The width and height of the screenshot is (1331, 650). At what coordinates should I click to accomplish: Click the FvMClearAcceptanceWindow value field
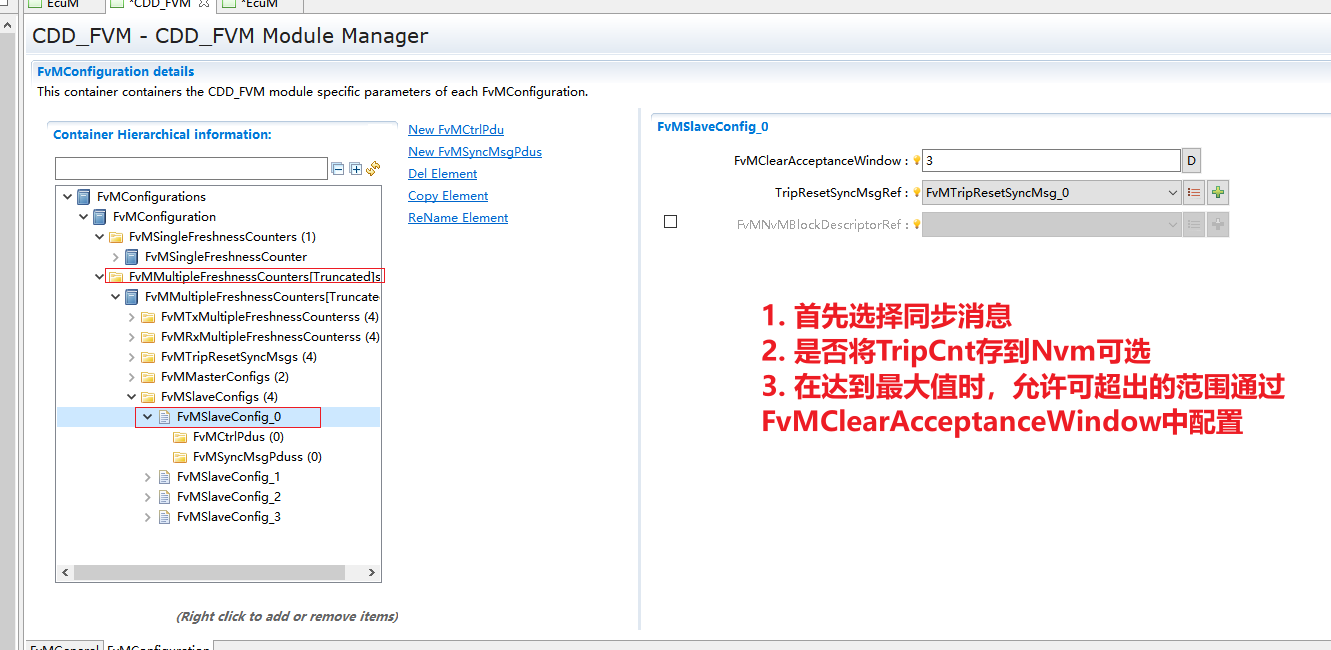tap(1050, 161)
